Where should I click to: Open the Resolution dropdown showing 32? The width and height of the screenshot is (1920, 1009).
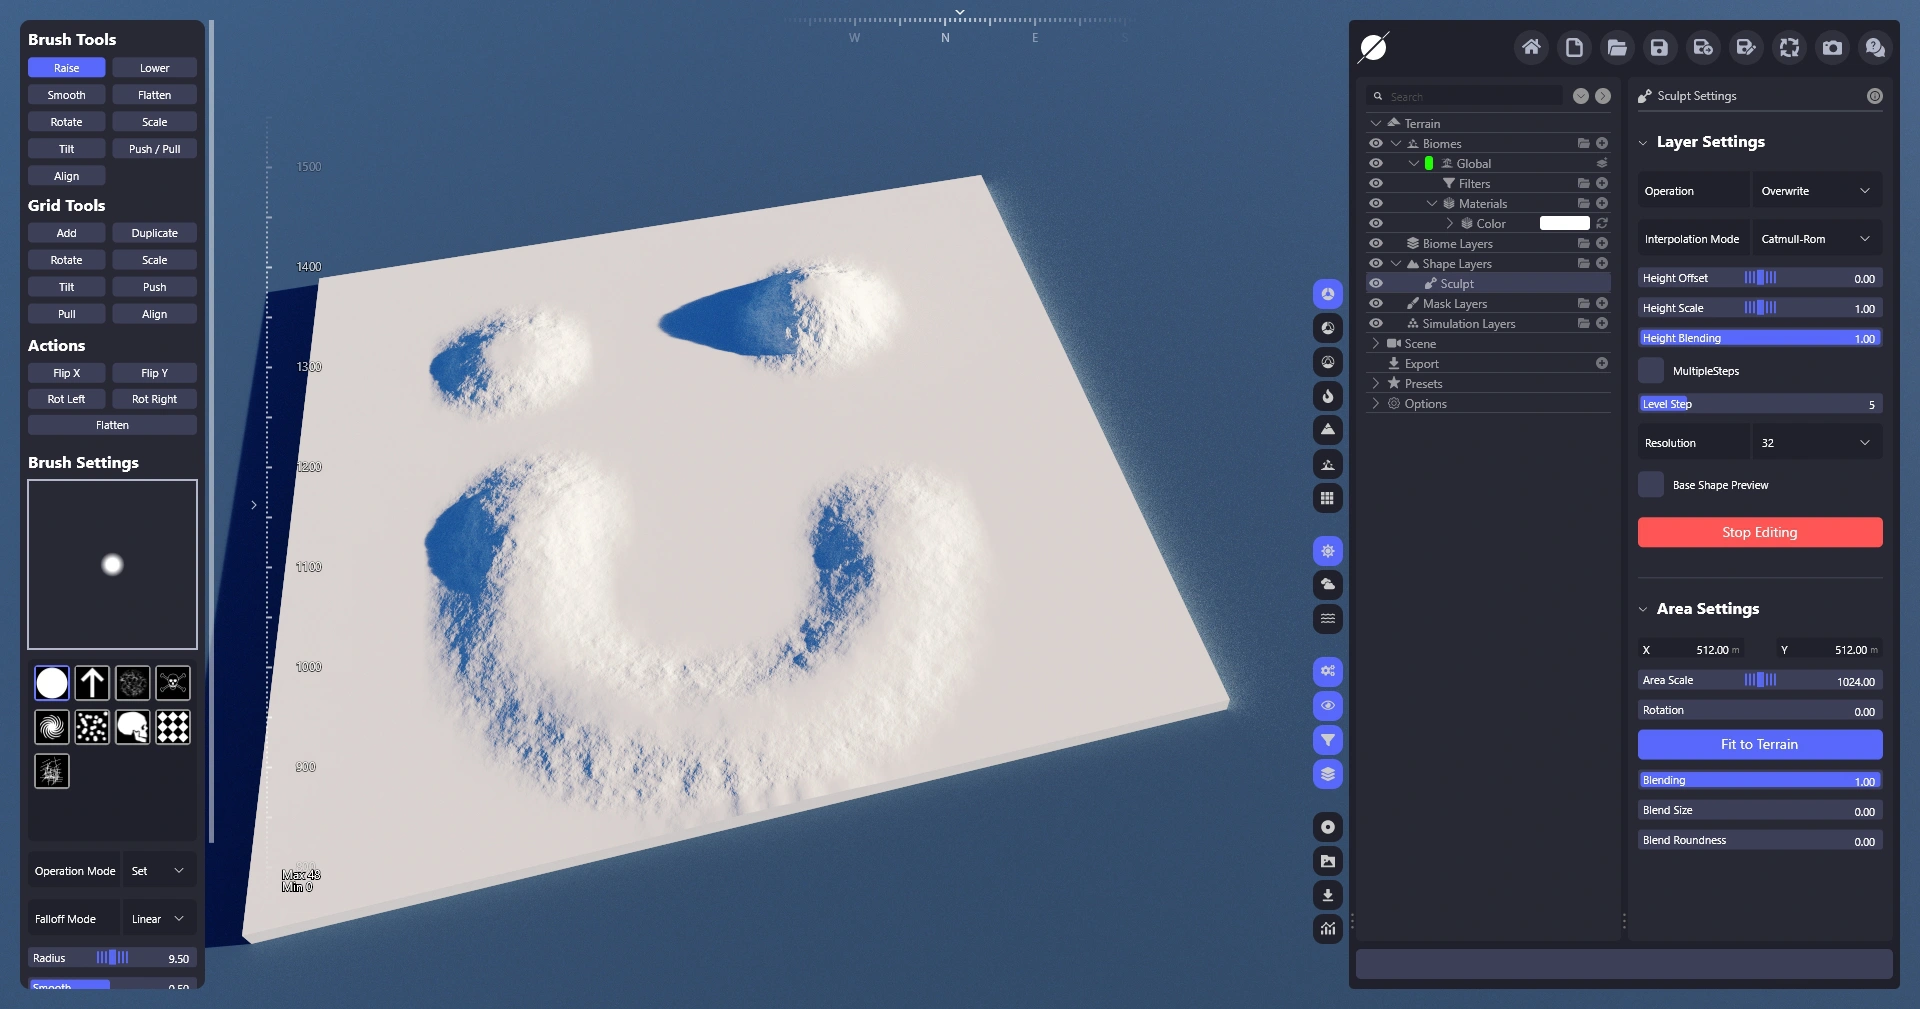(x=1817, y=443)
